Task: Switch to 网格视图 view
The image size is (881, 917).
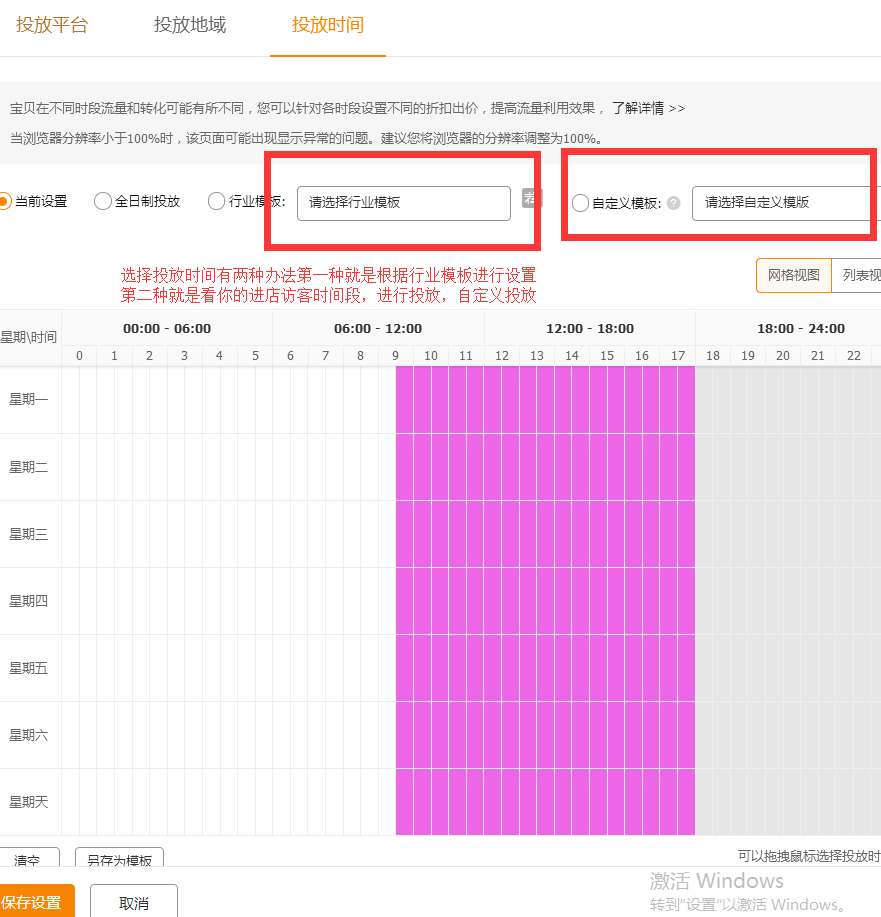Action: pos(793,275)
